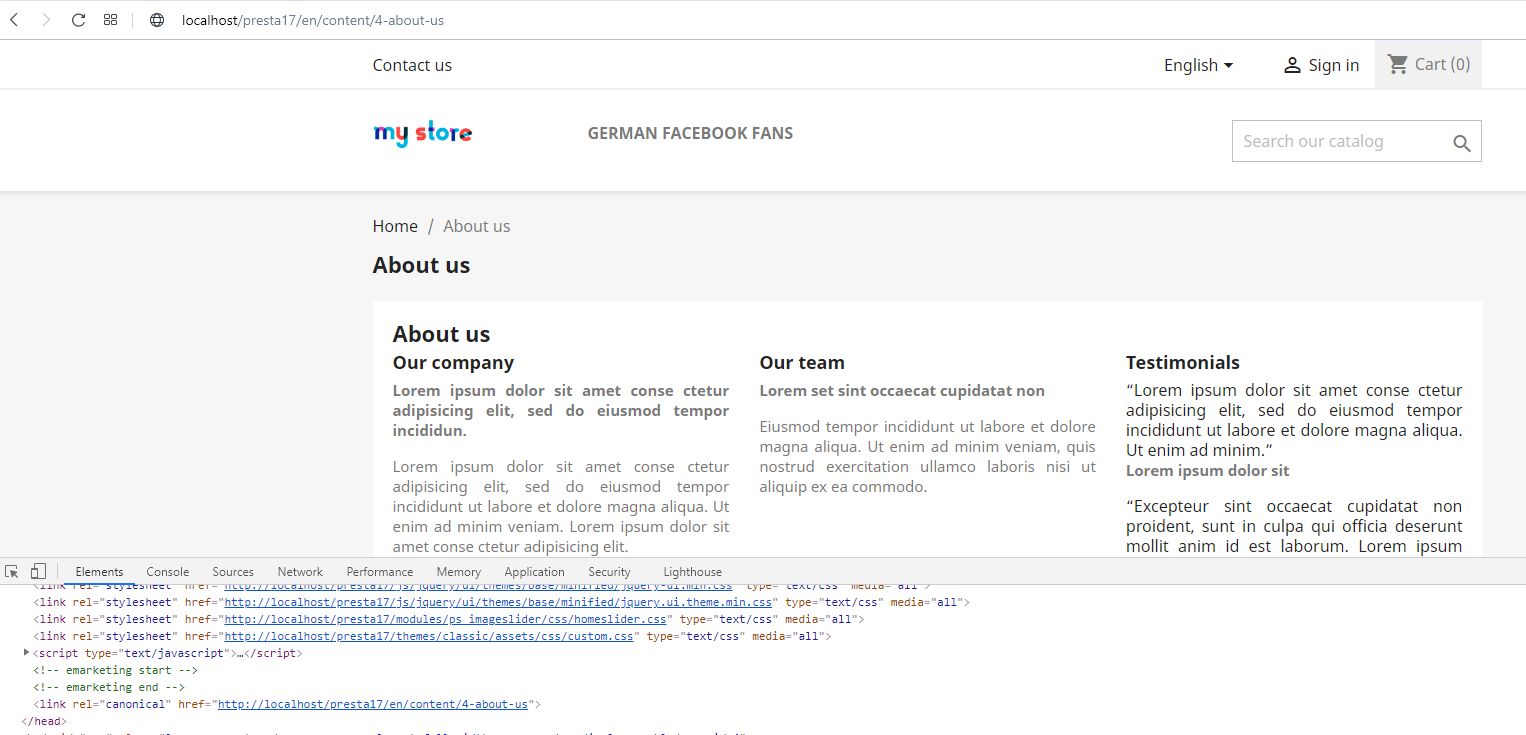1526x735 pixels.
Task: Click the search magnifier icon
Action: pos(1462,143)
